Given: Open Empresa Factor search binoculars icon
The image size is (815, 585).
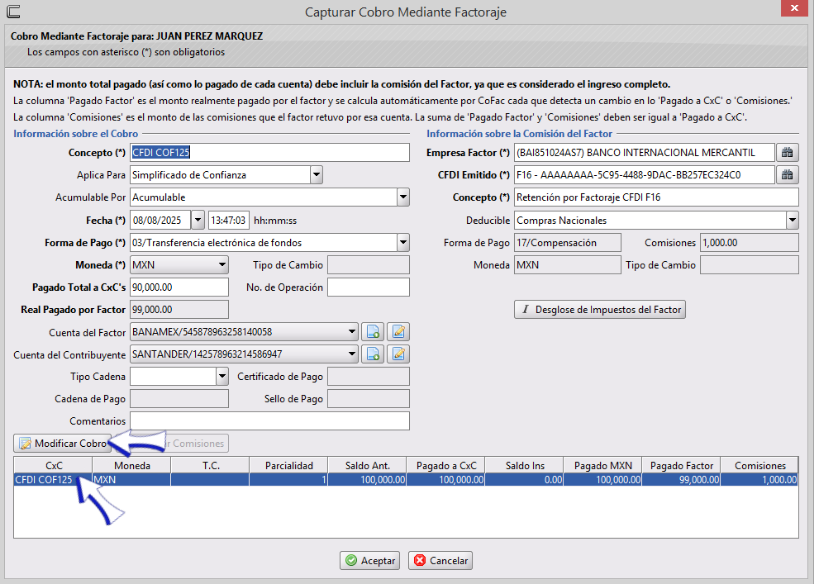Looking at the screenshot, I should point(787,153).
